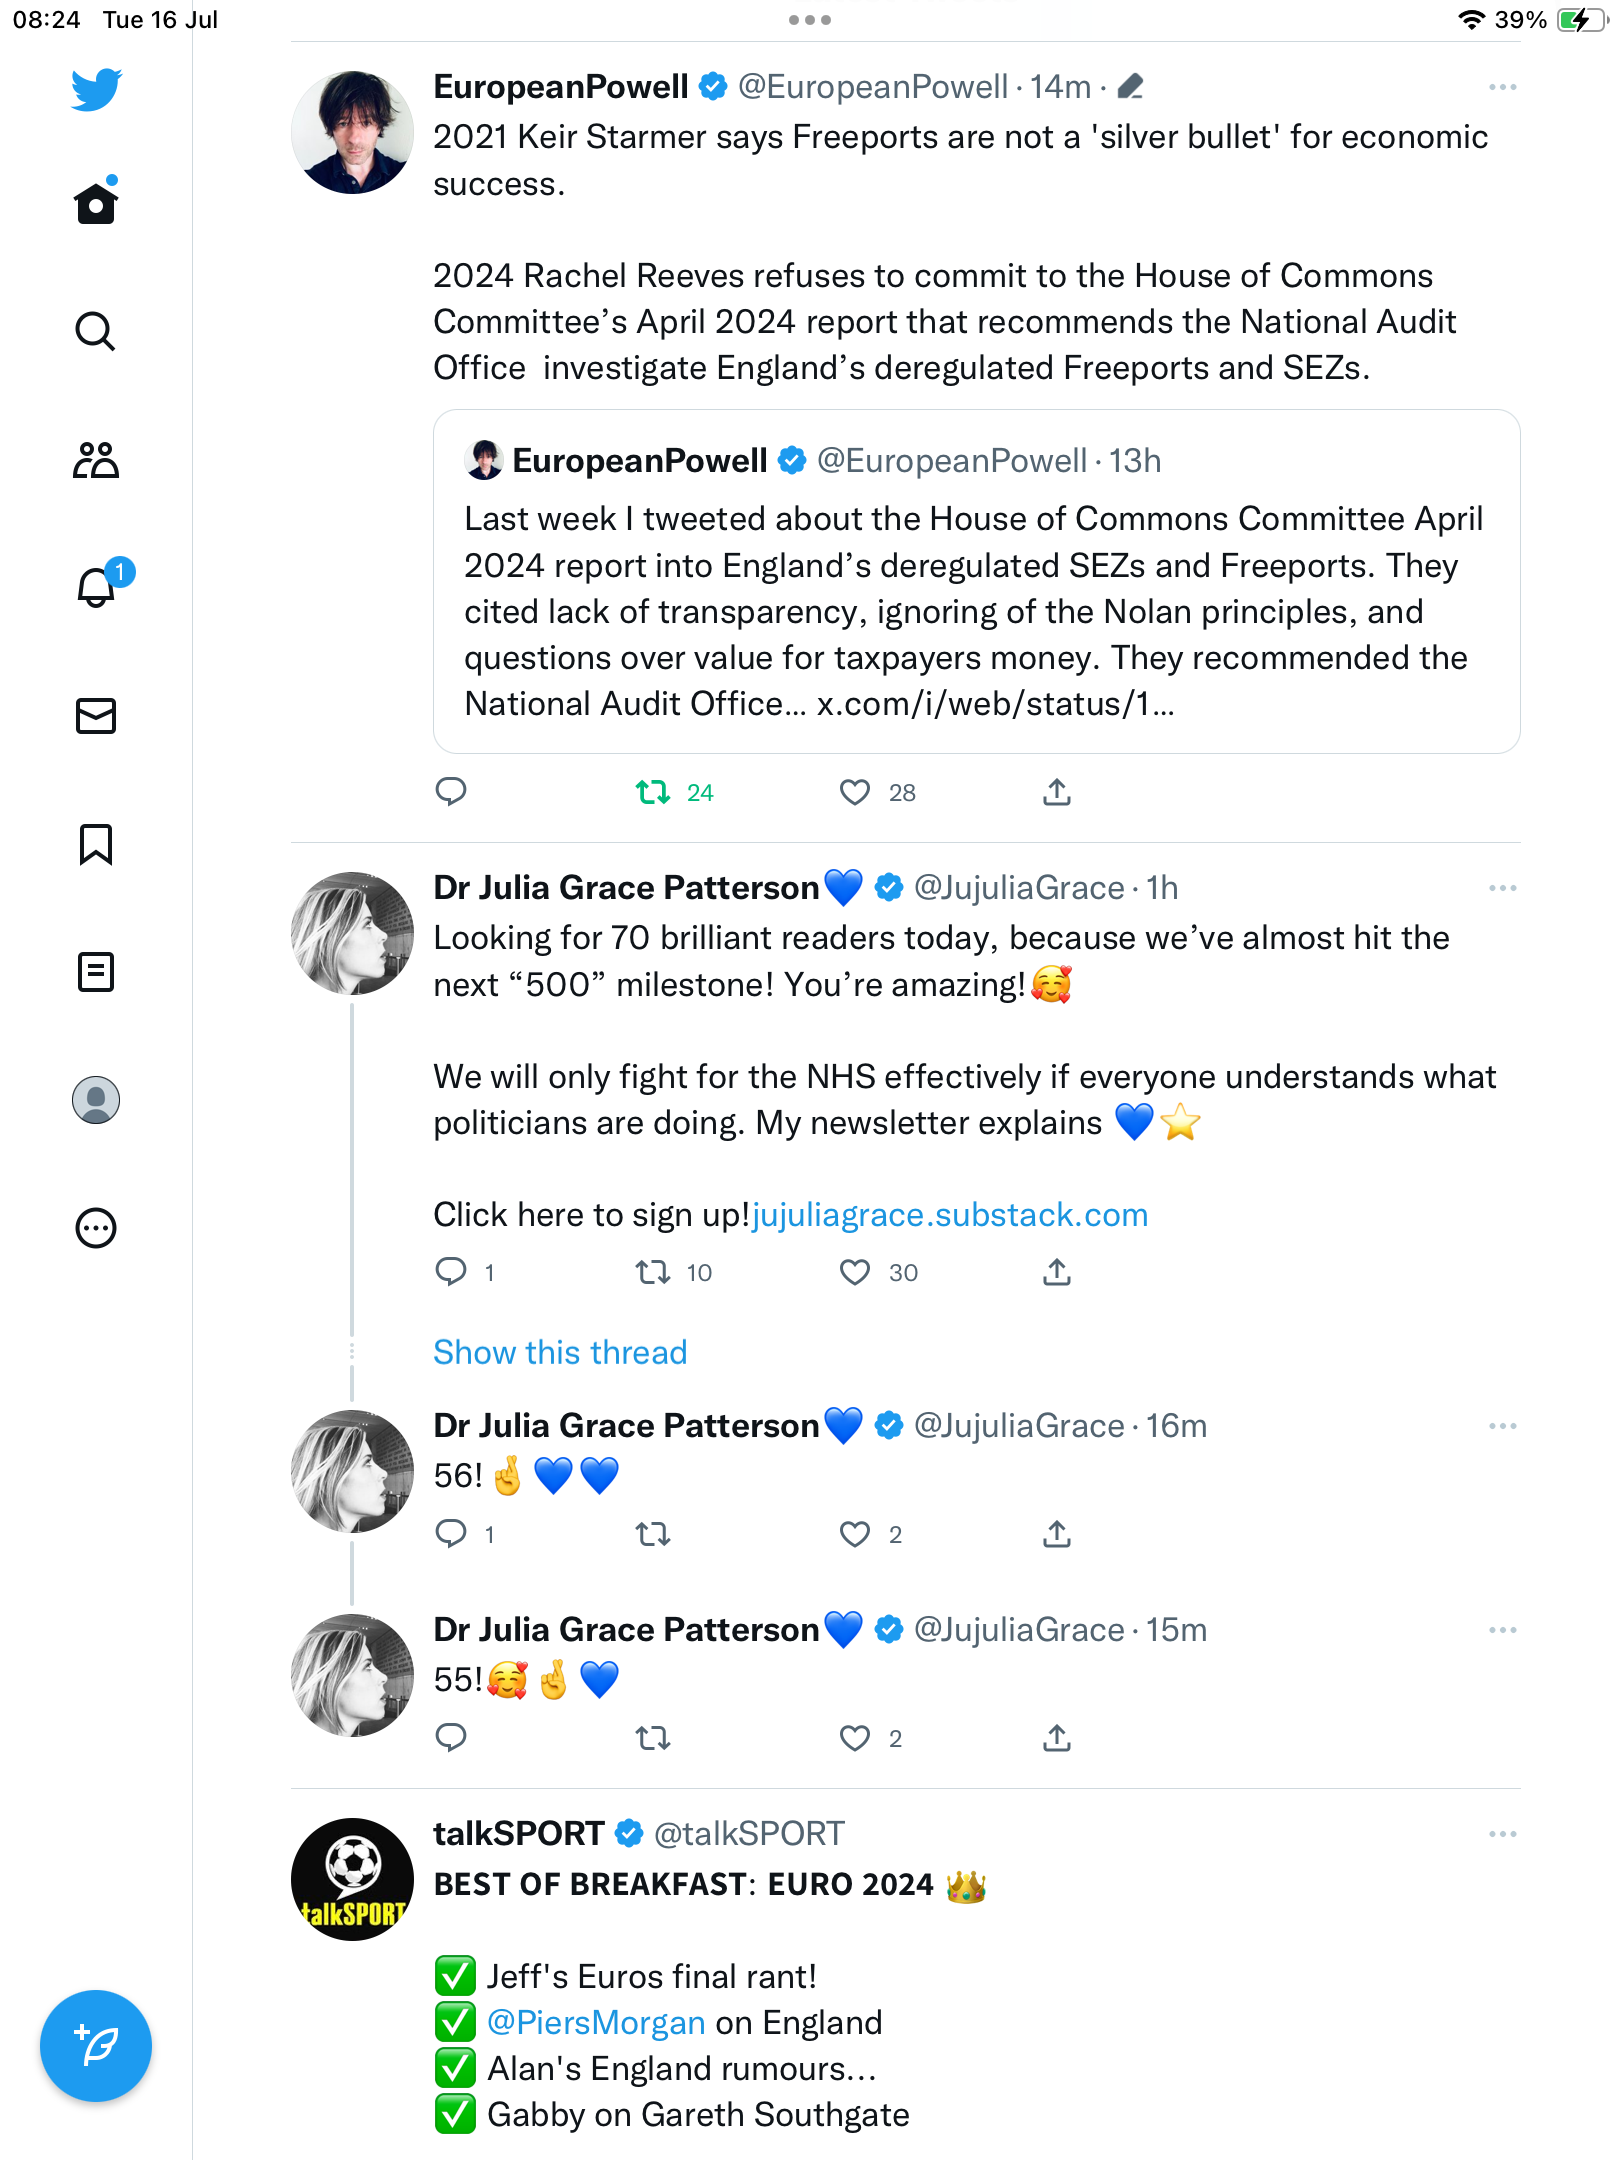Image resolution: width=1620 pixels, height=2160 pixels.
Task: Go to the Home timeline
Action: click(x=96, y=203)
